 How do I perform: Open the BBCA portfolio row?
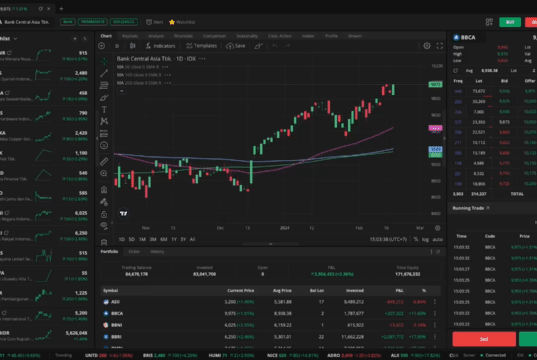(271, 313)
